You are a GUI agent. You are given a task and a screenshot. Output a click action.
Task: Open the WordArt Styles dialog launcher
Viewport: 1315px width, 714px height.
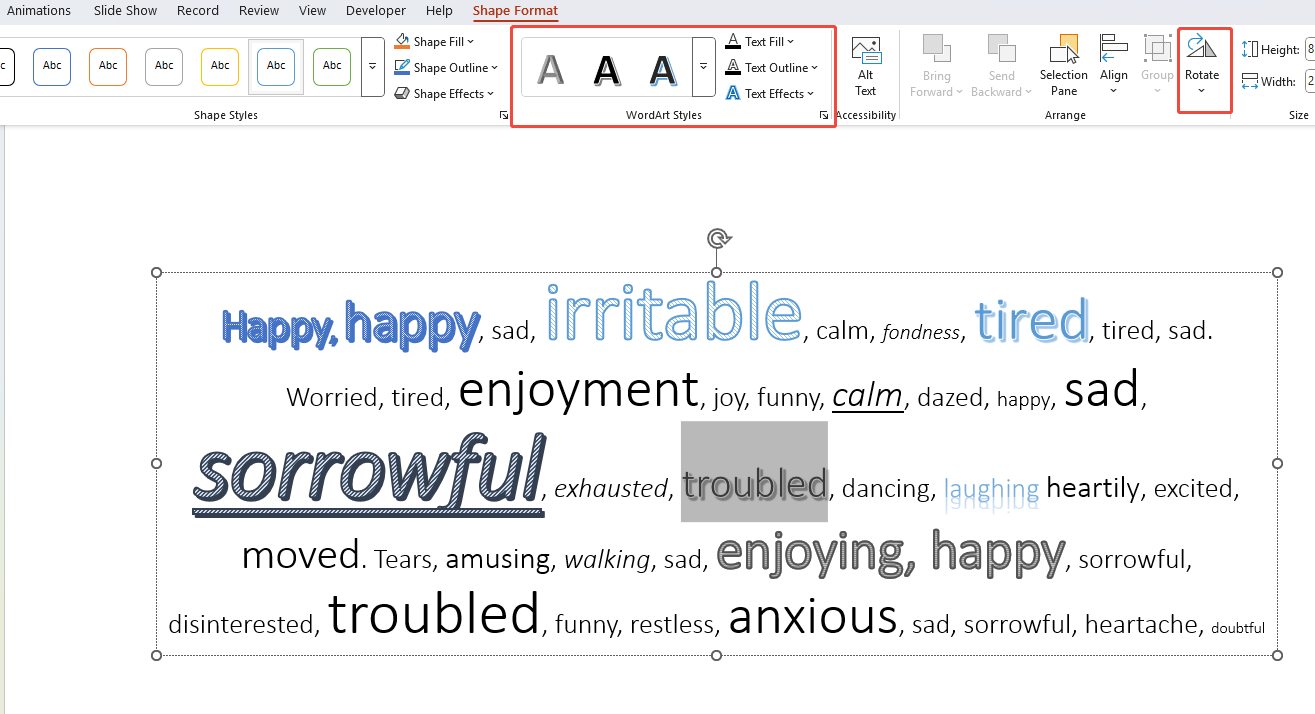click(823, 115)
